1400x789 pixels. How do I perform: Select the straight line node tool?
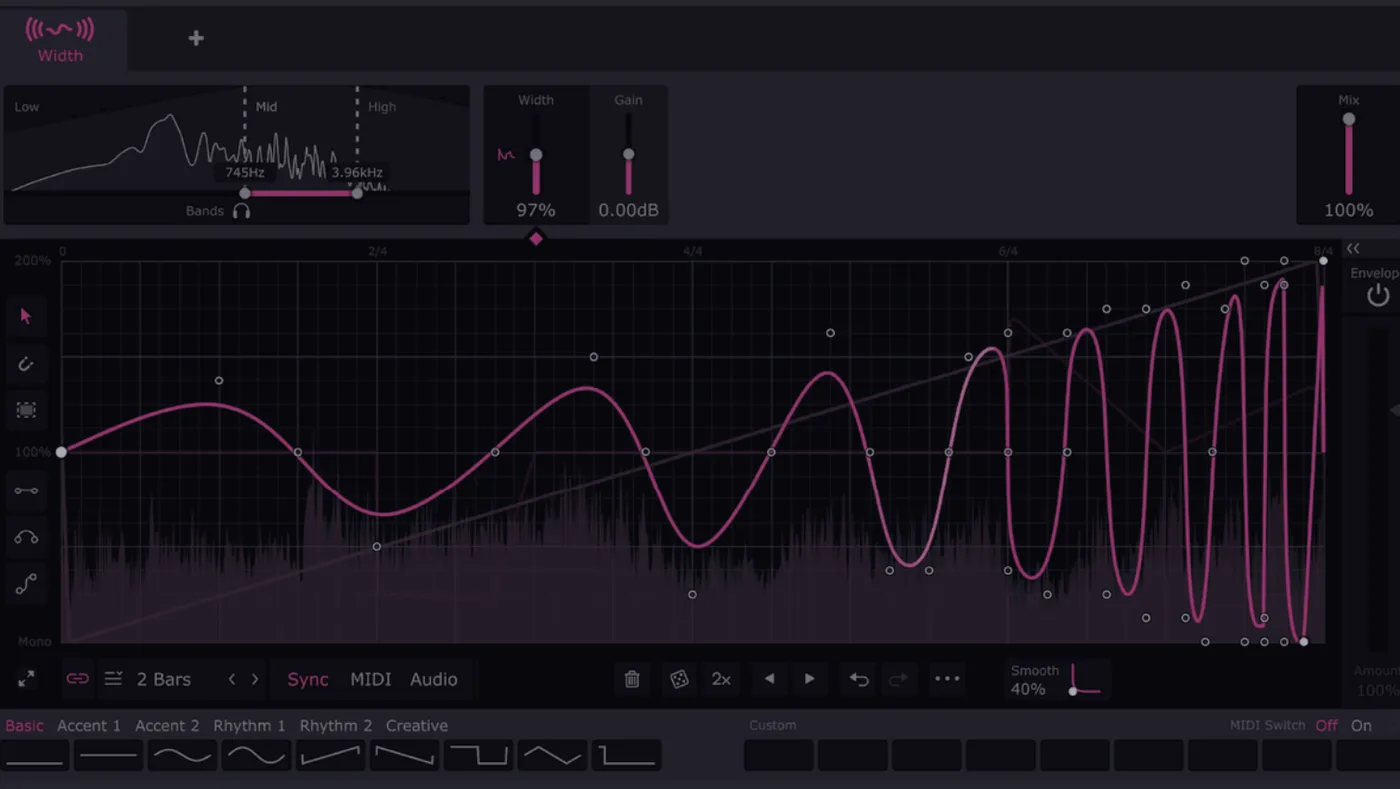(x=26, y=491)
